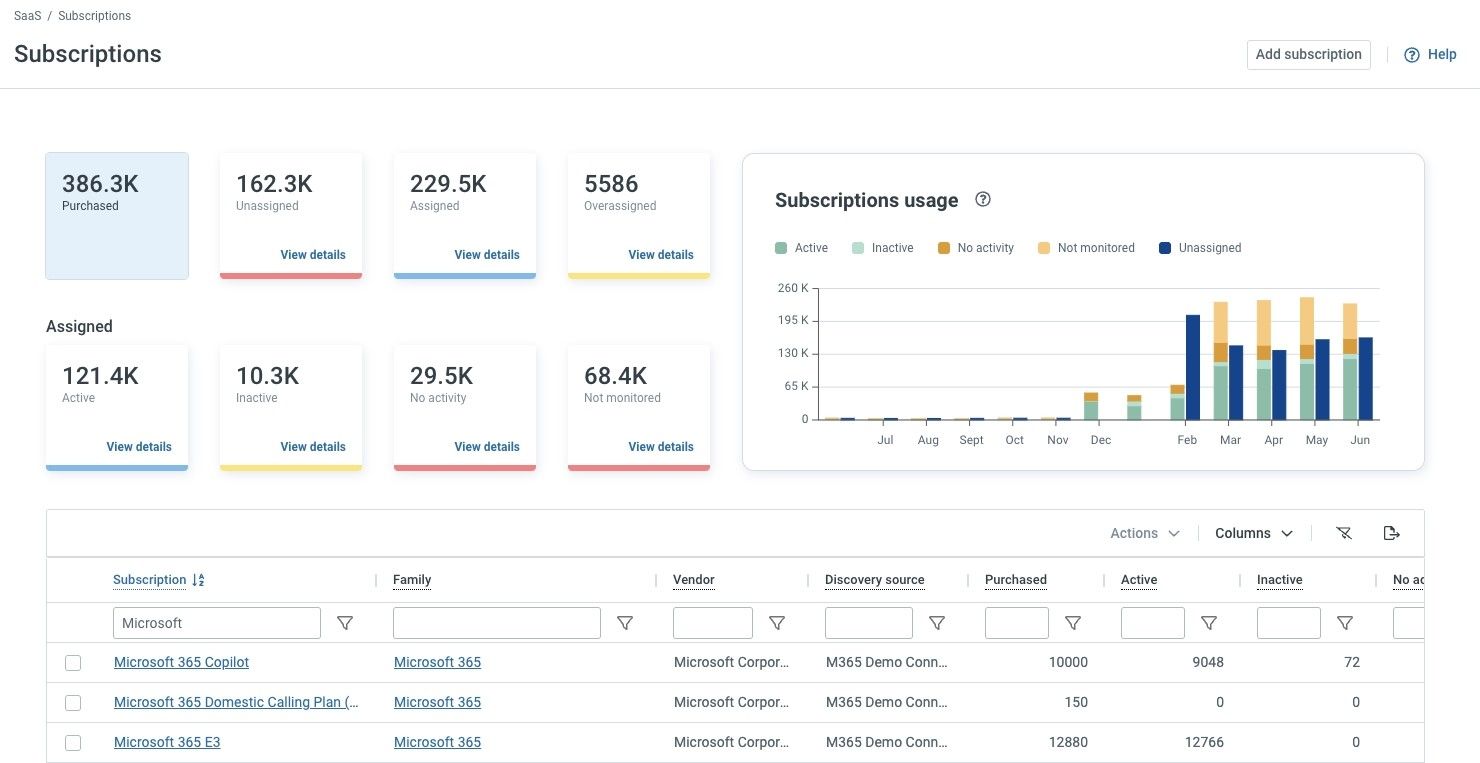Viewport: 1480px width, 763px height.
Task: Select the Purchased summary card
Action: pos(117,216)
